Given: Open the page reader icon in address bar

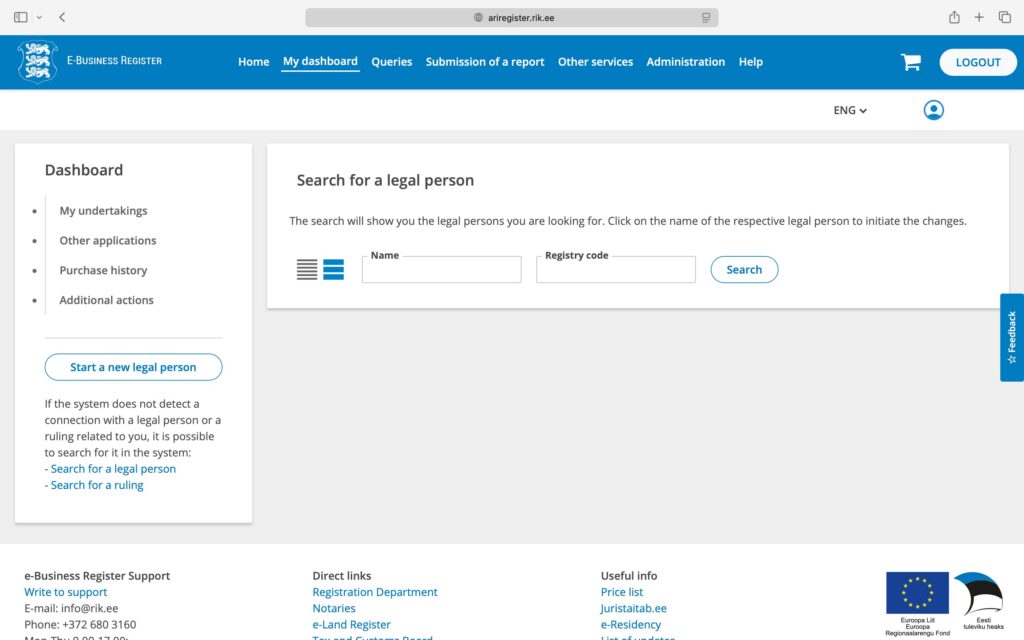Looking at the screenshot, I should pos(706,17).
